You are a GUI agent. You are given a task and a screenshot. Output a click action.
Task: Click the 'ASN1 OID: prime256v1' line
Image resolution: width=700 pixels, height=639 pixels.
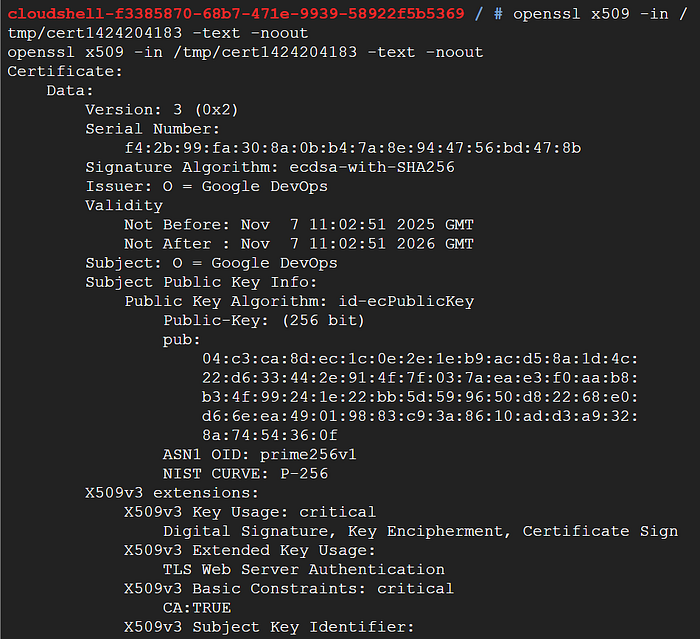(260, 454)
